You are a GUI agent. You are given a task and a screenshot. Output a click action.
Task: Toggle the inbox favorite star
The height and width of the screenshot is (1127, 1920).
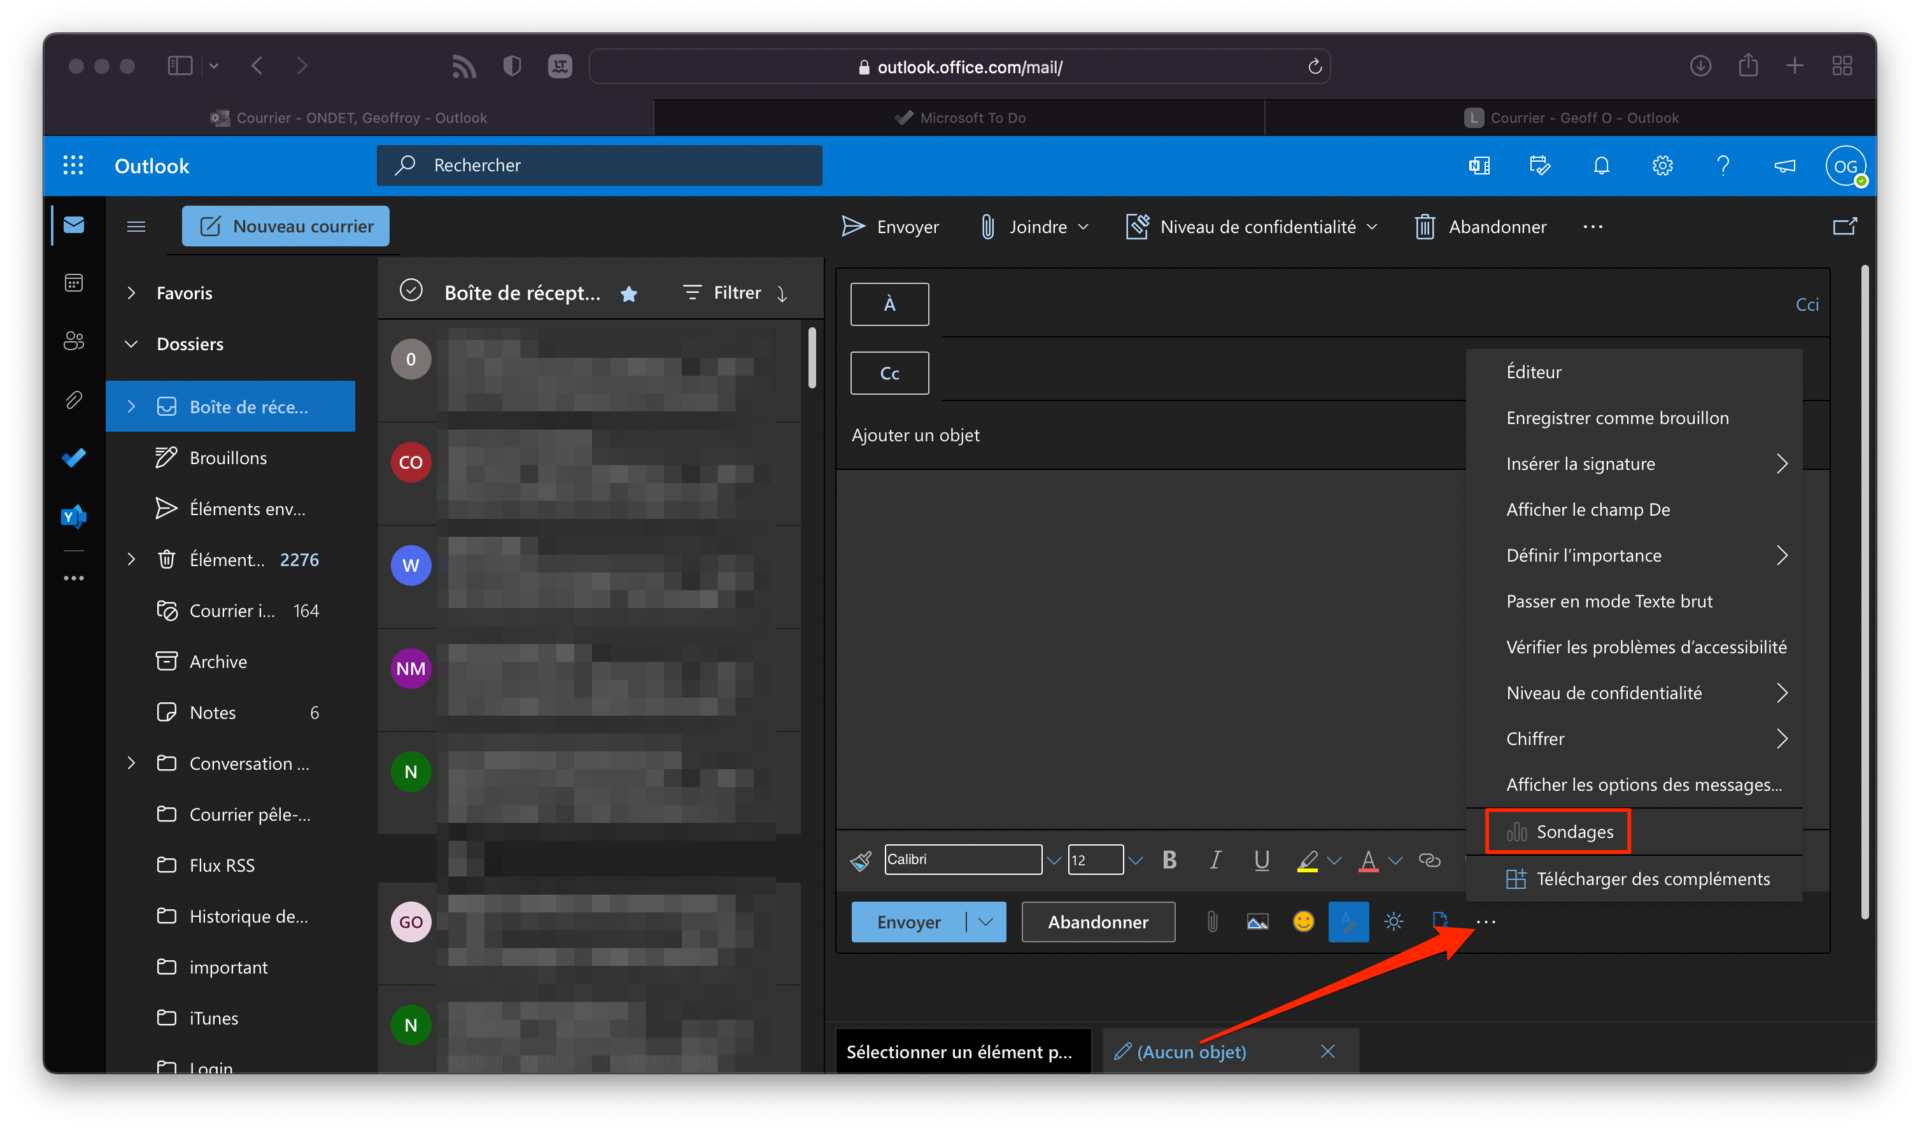point(629,293)
